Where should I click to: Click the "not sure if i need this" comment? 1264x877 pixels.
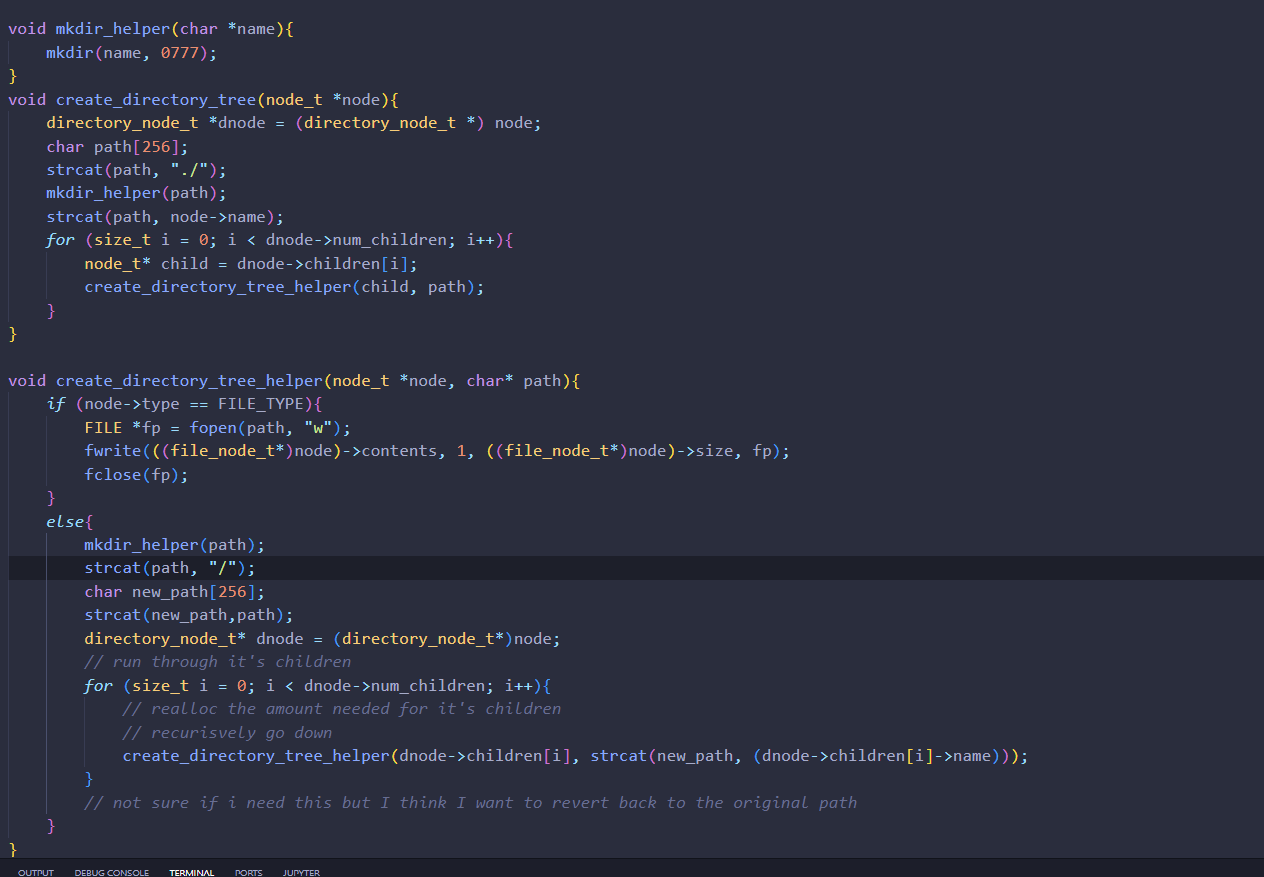point(470,802)
